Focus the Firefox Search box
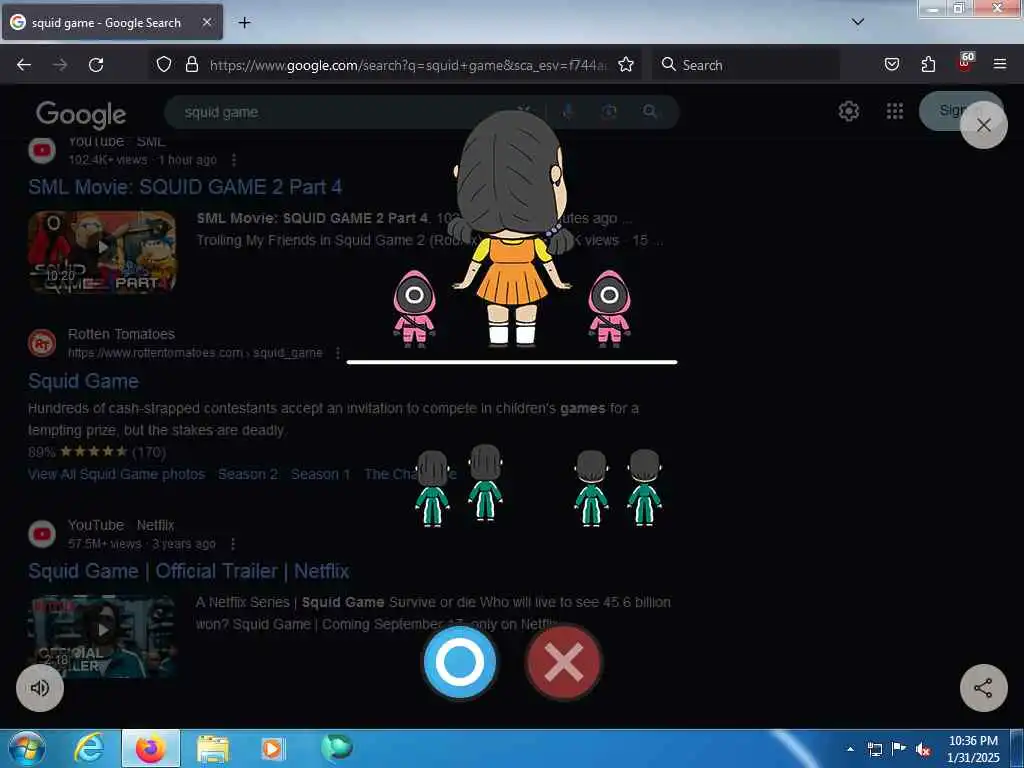 (x=745, y=65)
